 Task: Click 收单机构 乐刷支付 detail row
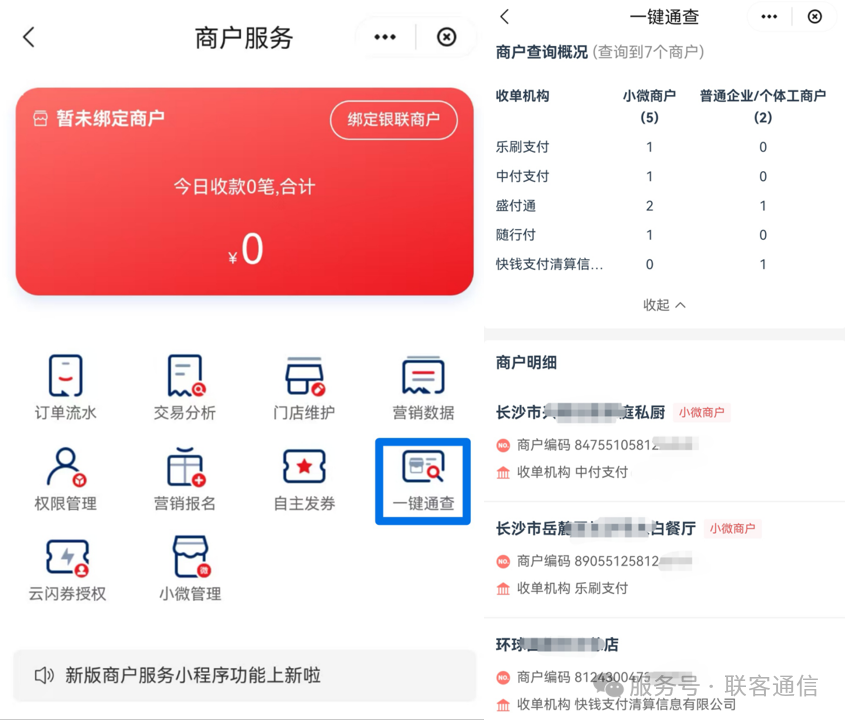562,588
